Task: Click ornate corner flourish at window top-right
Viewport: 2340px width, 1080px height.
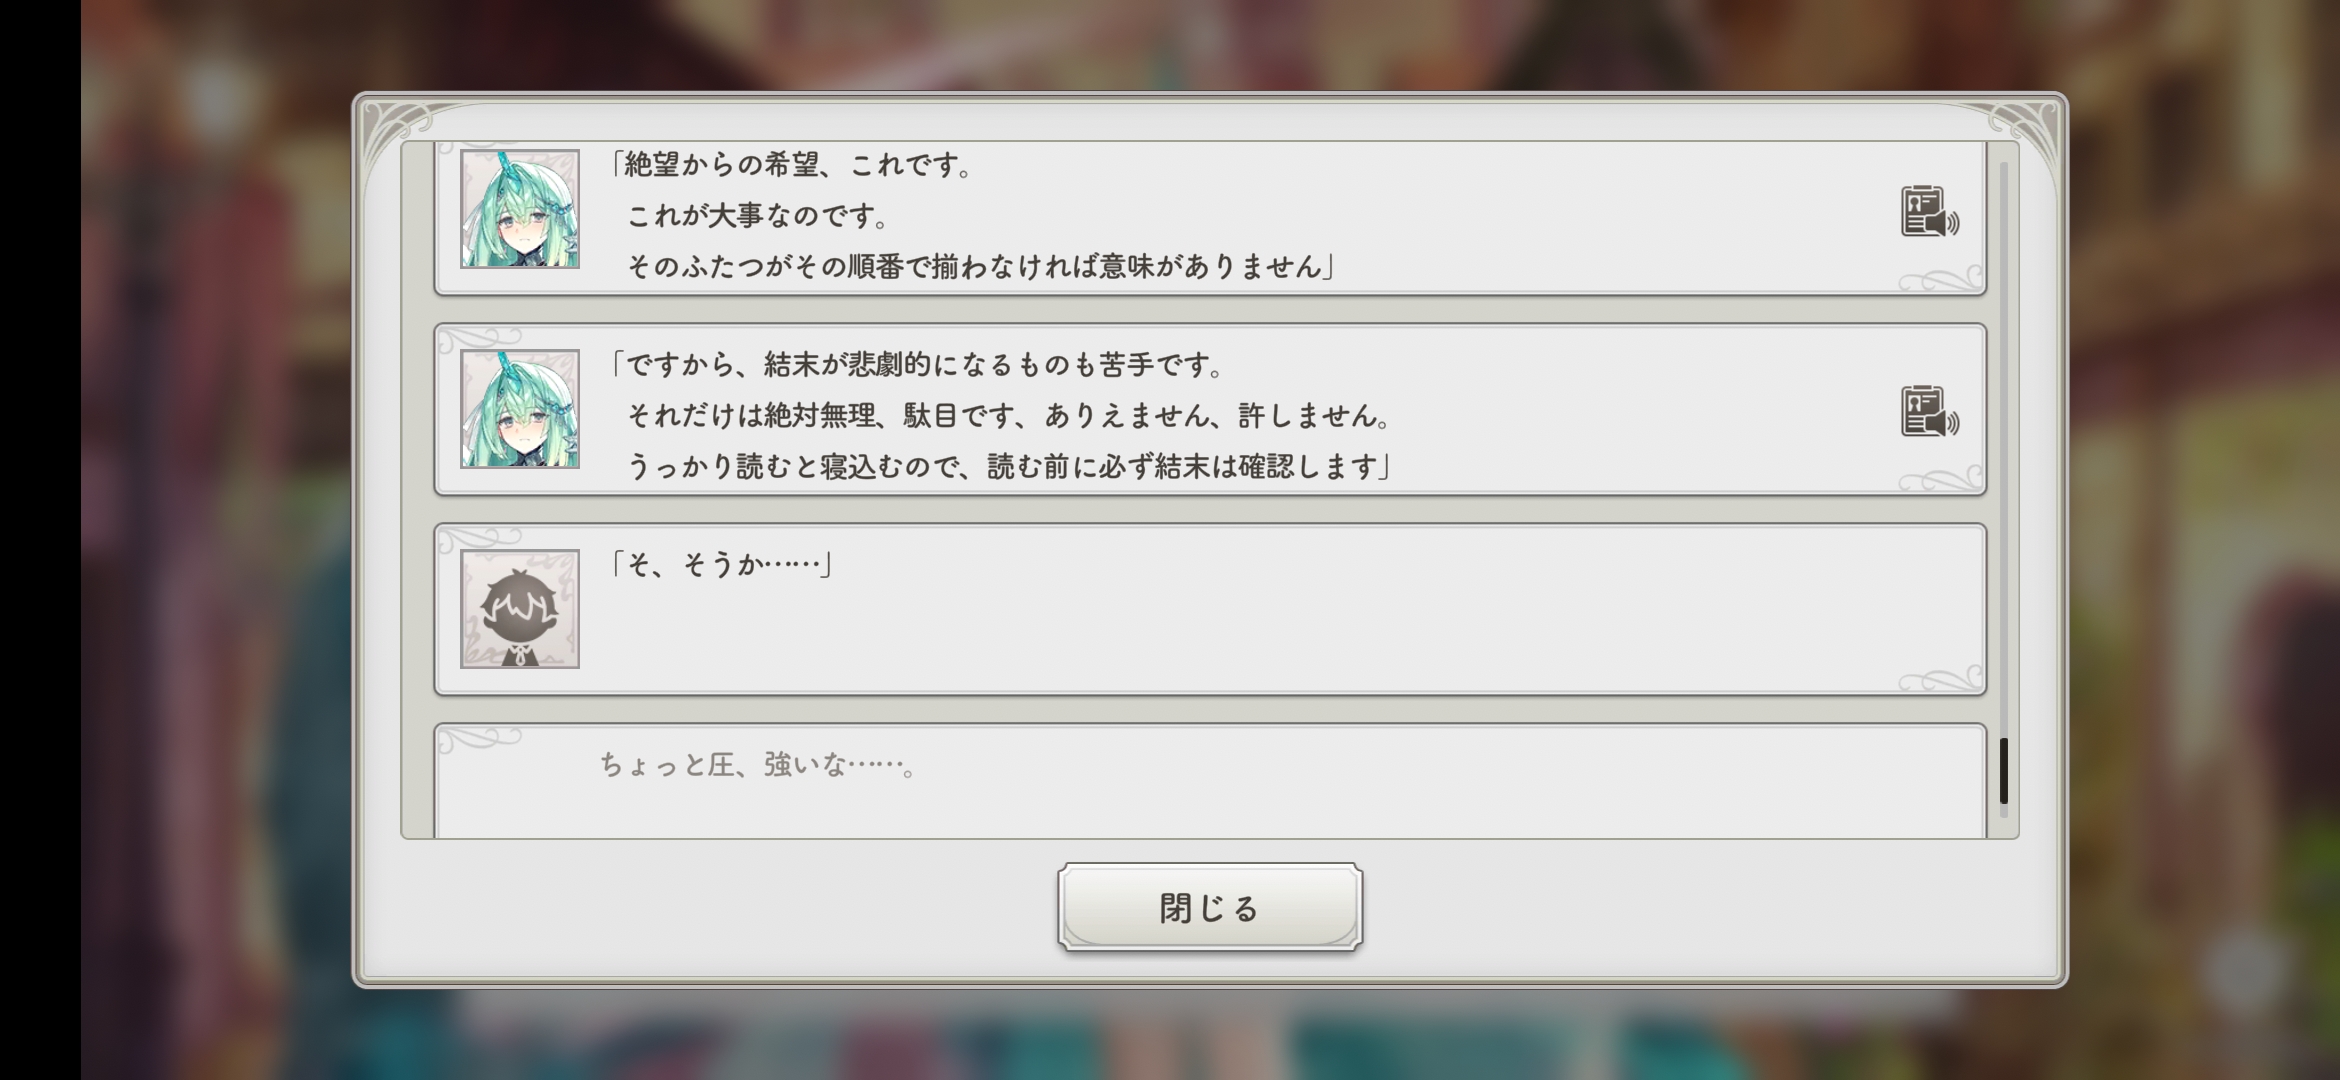Action: click(2020, 135)
